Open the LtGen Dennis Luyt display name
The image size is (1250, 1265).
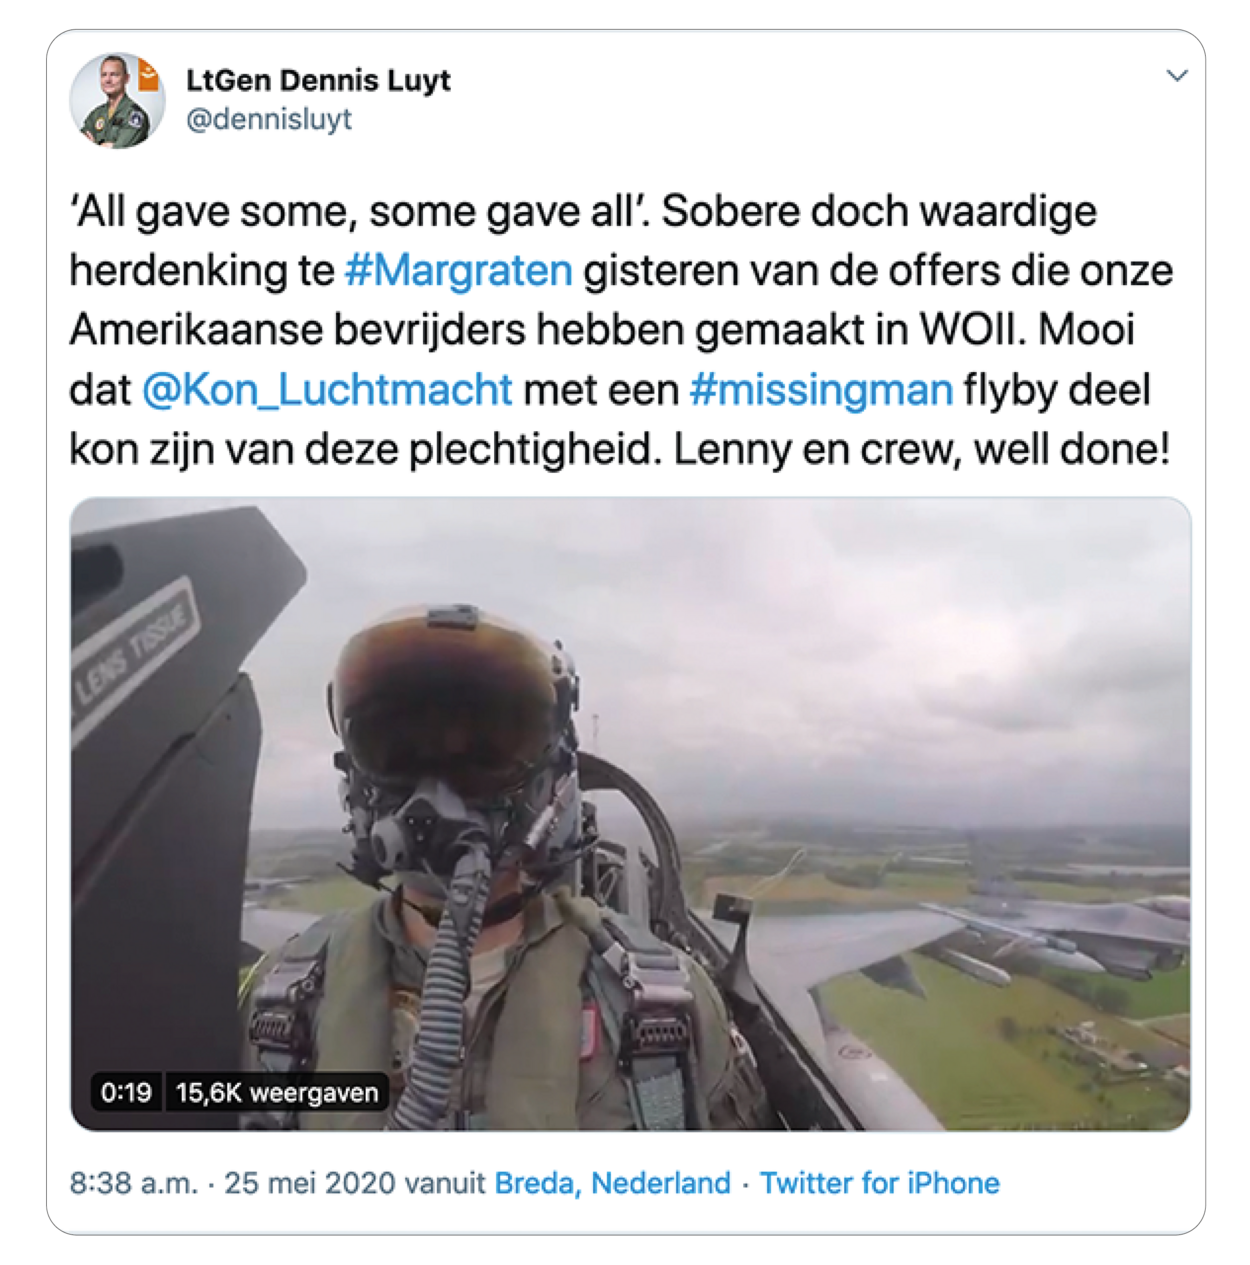[318, 80]
